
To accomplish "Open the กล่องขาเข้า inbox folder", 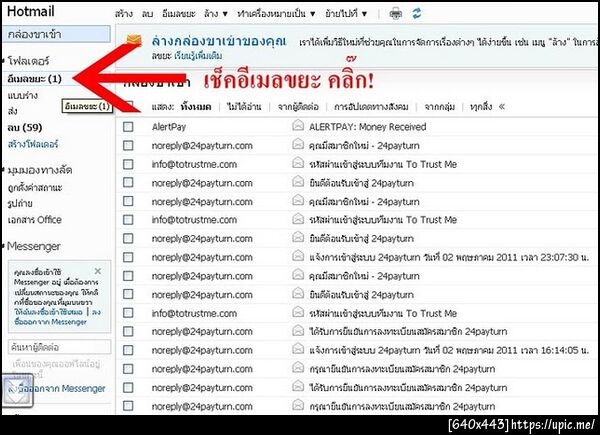I will pyautogui.click(x=57, y=34).
